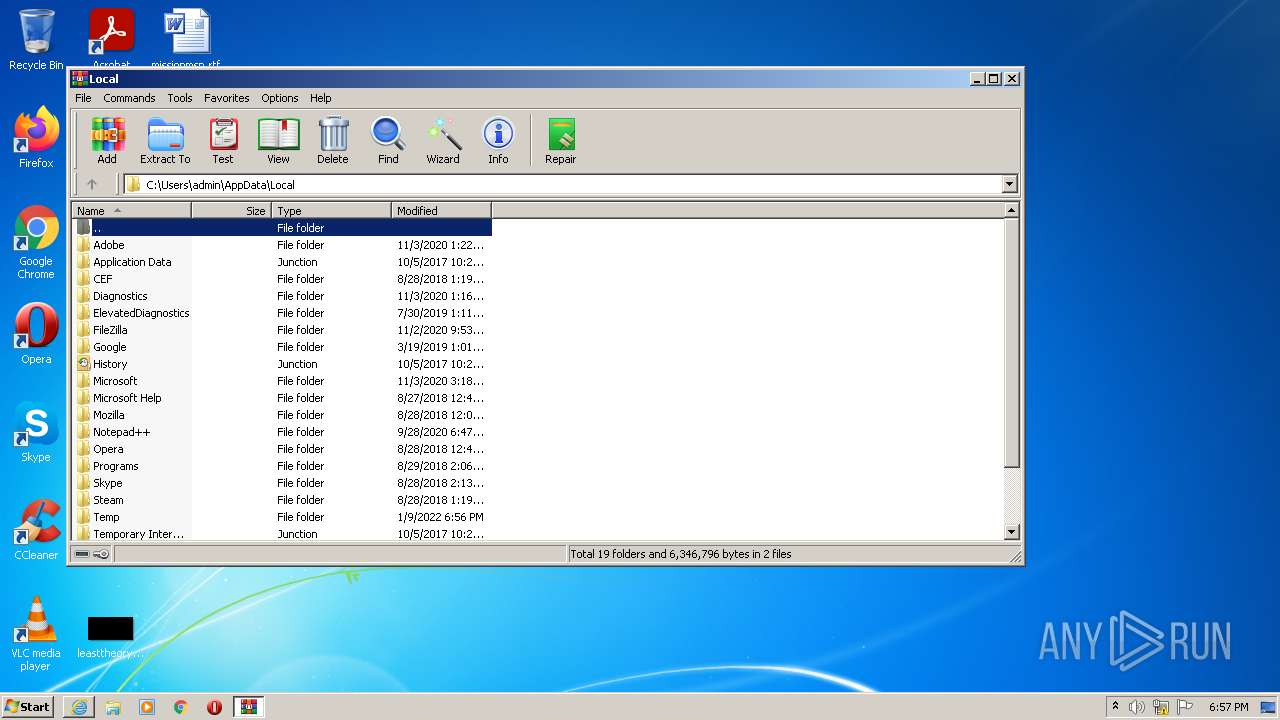
Task: Click the Info toolbar icon
Action: pyautogui.click(x=498, y=141)
